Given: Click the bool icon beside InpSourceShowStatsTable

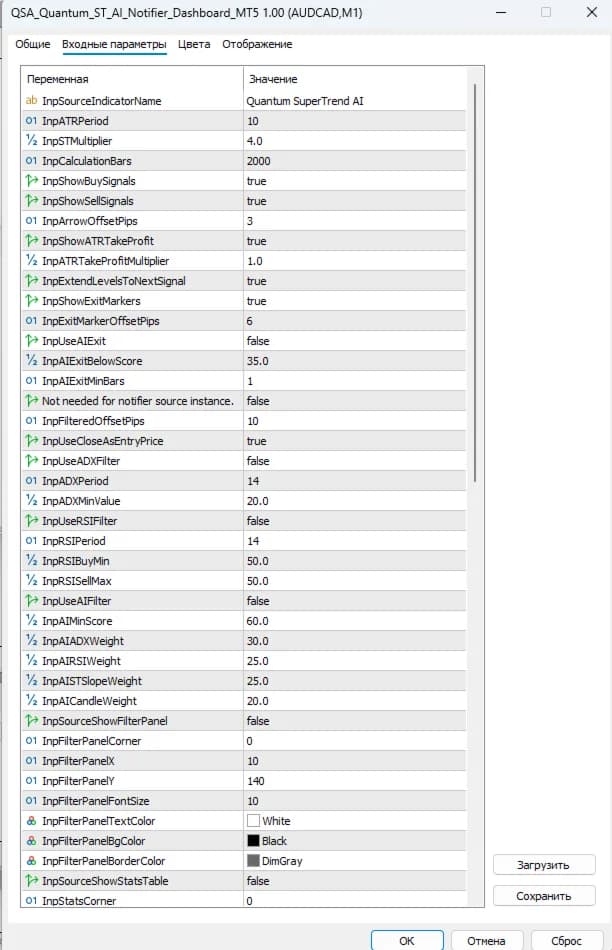Looking at the screenshot, I should [x=32, y=880].
